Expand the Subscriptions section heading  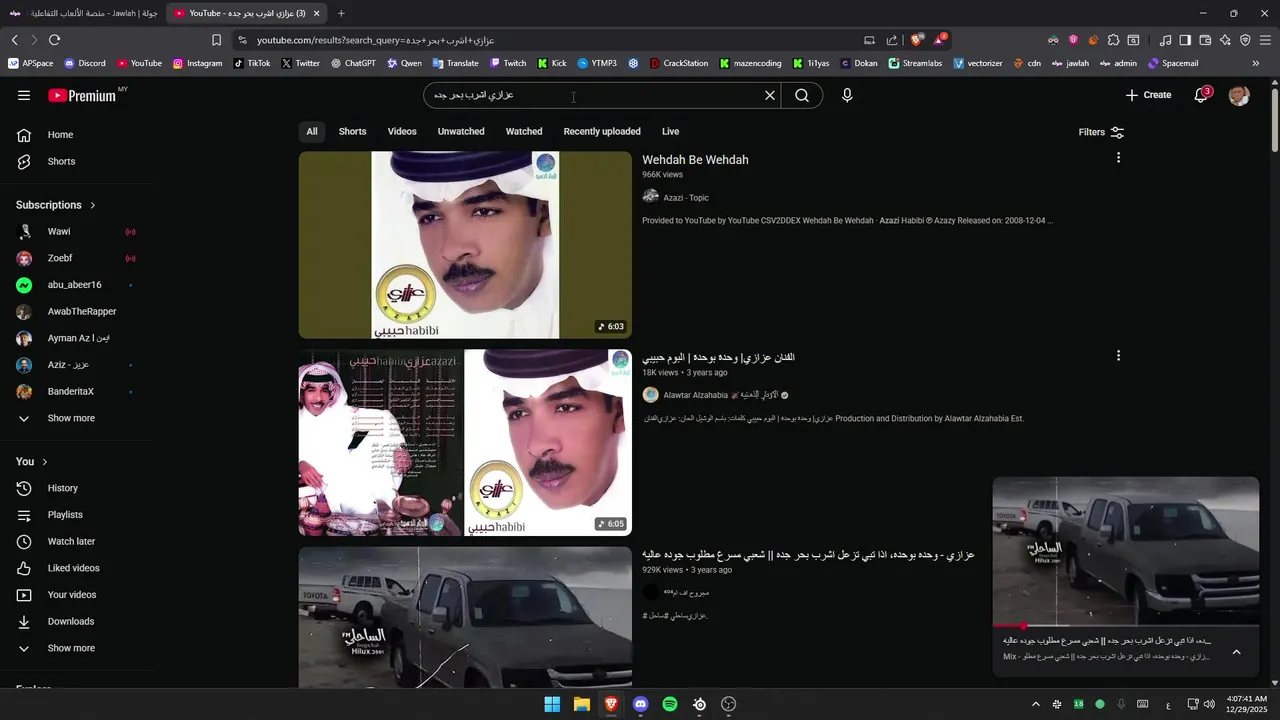coord(56,205)
